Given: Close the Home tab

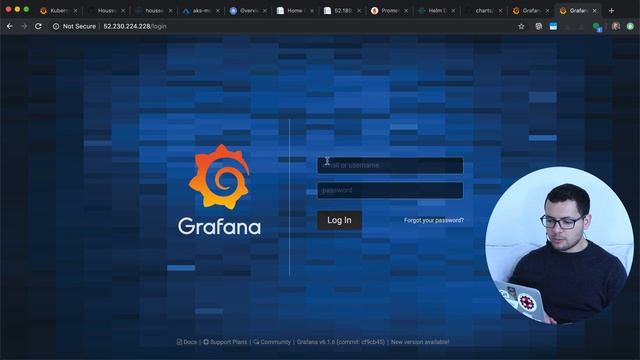Looking at the screenshot, I should click(x=312, y=11).
